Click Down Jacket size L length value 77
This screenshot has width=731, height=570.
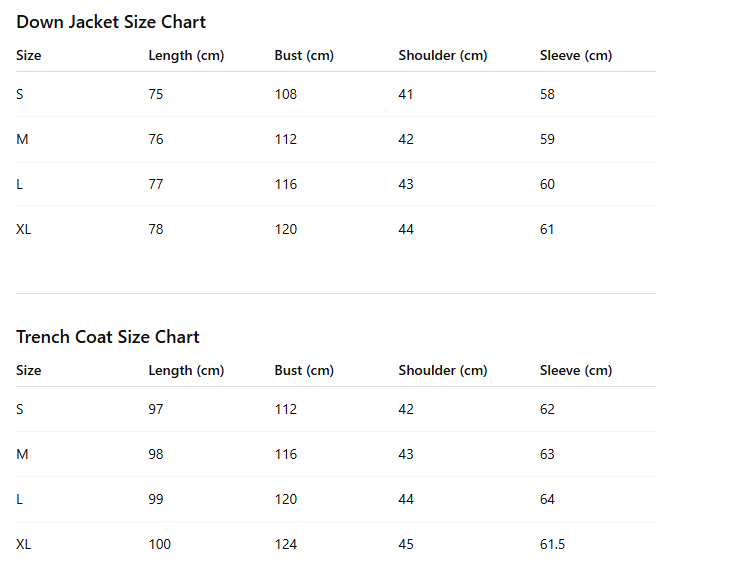pos(156,184)
